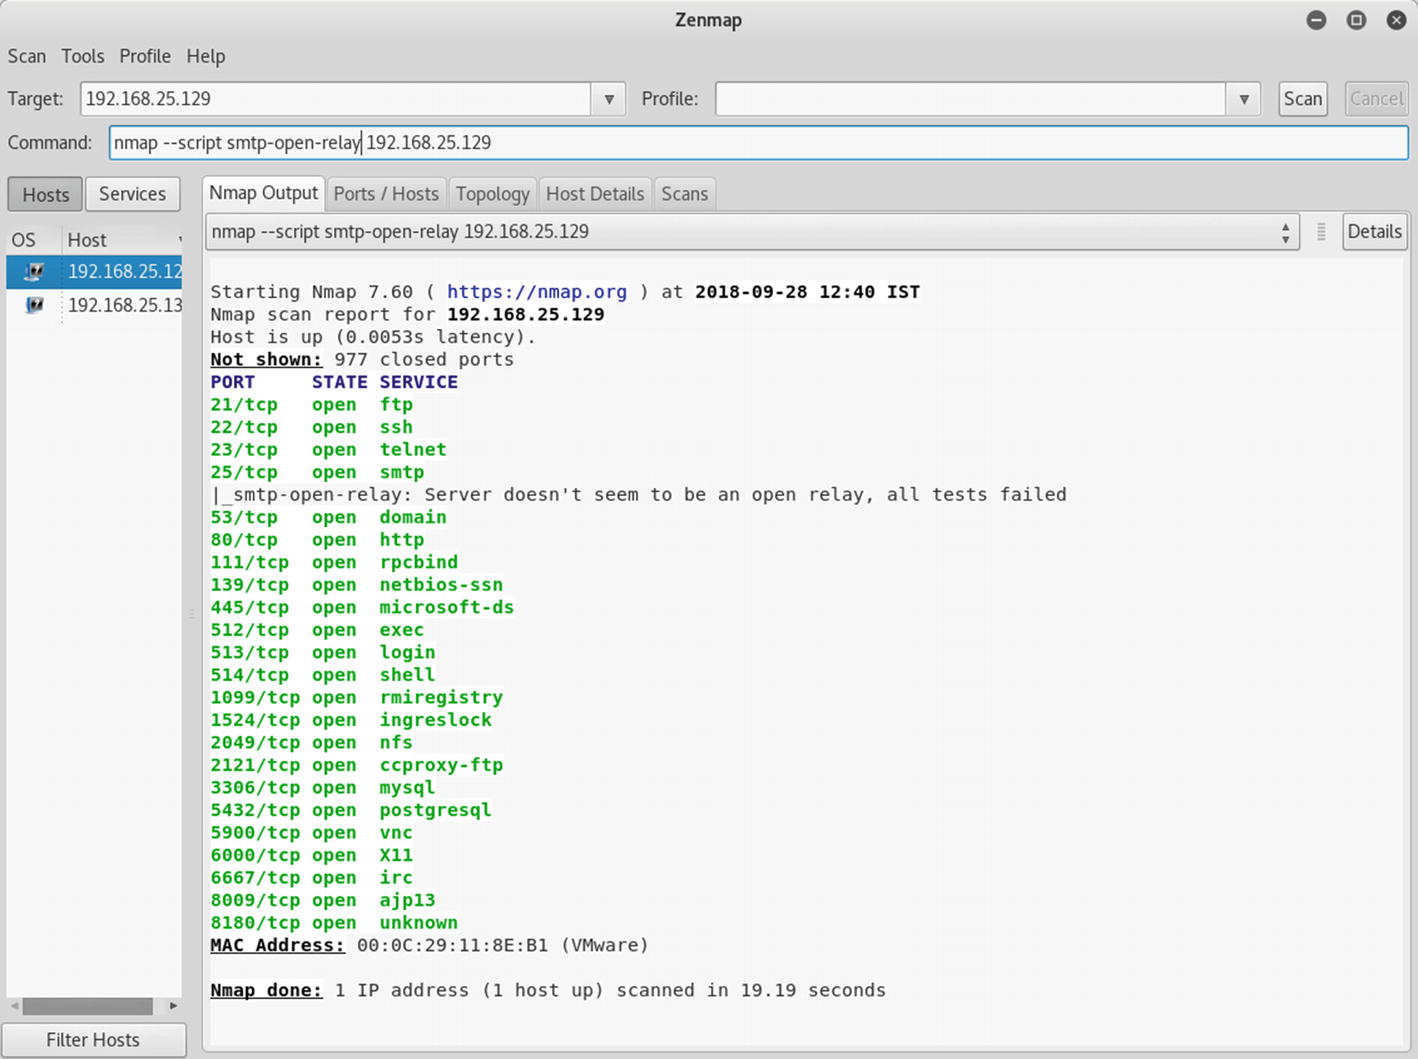Click the Cancel button
Viewport: 1418px width, 1059px height.
point(1376,99)
